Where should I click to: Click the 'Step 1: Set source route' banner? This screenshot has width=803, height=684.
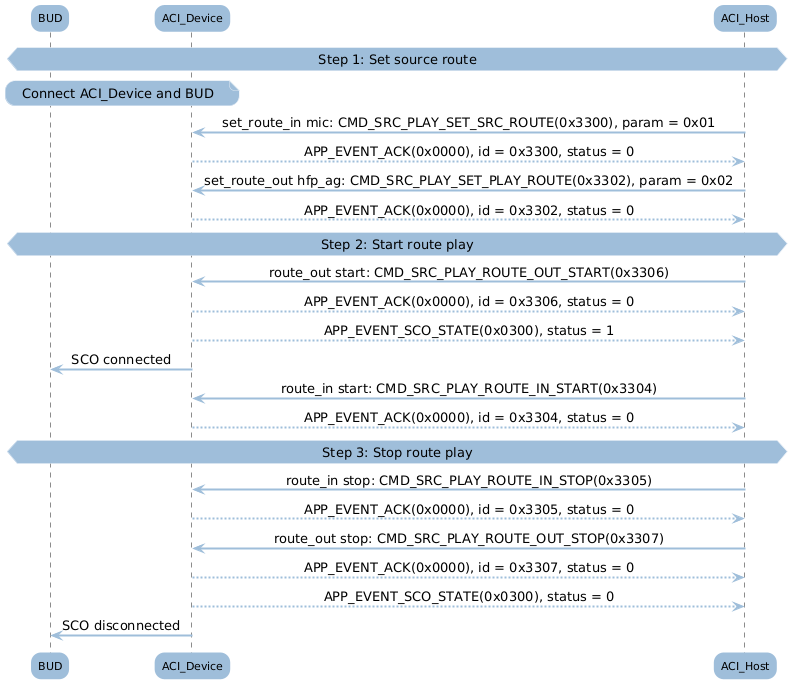tap(397, 59)
